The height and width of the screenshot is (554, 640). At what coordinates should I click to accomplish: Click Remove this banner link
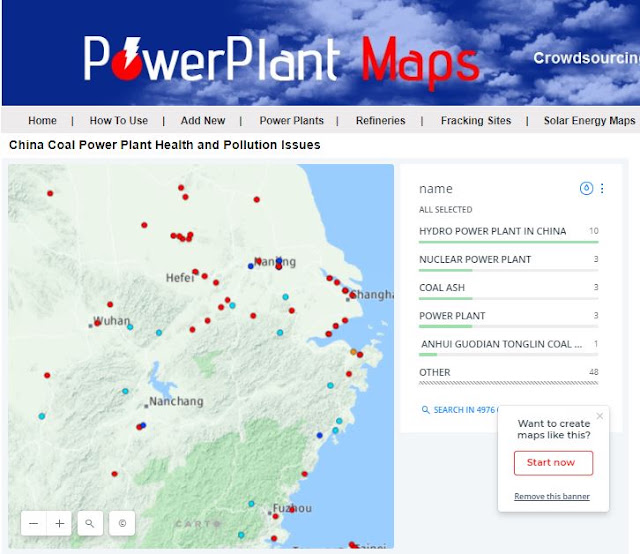coord(552,496)
